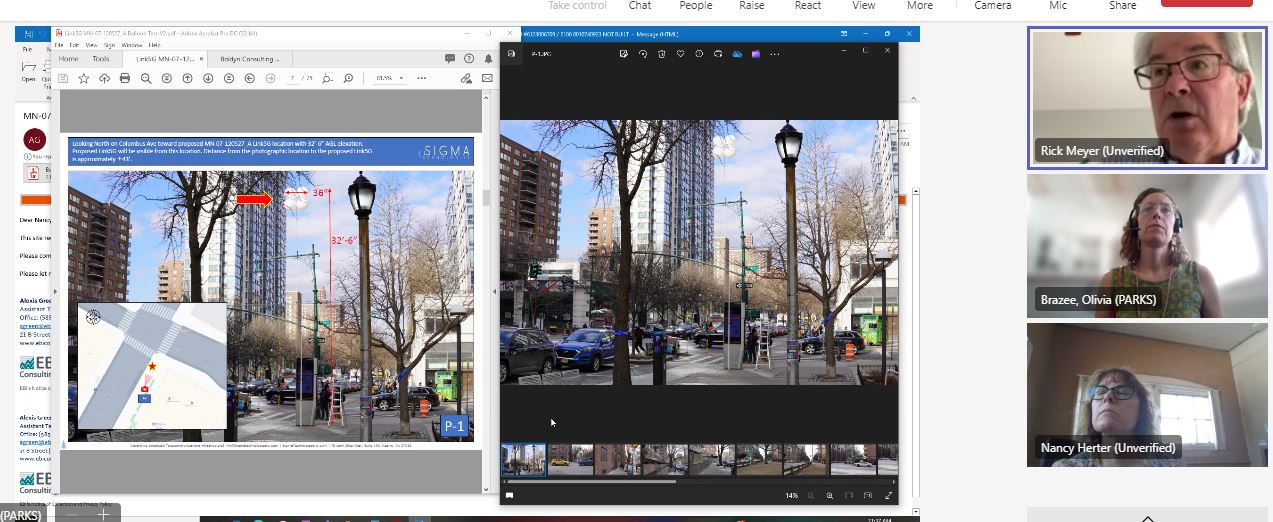
Task: Enter fullscreen in the Photos viewer
Action: click(x=887, y=496)
